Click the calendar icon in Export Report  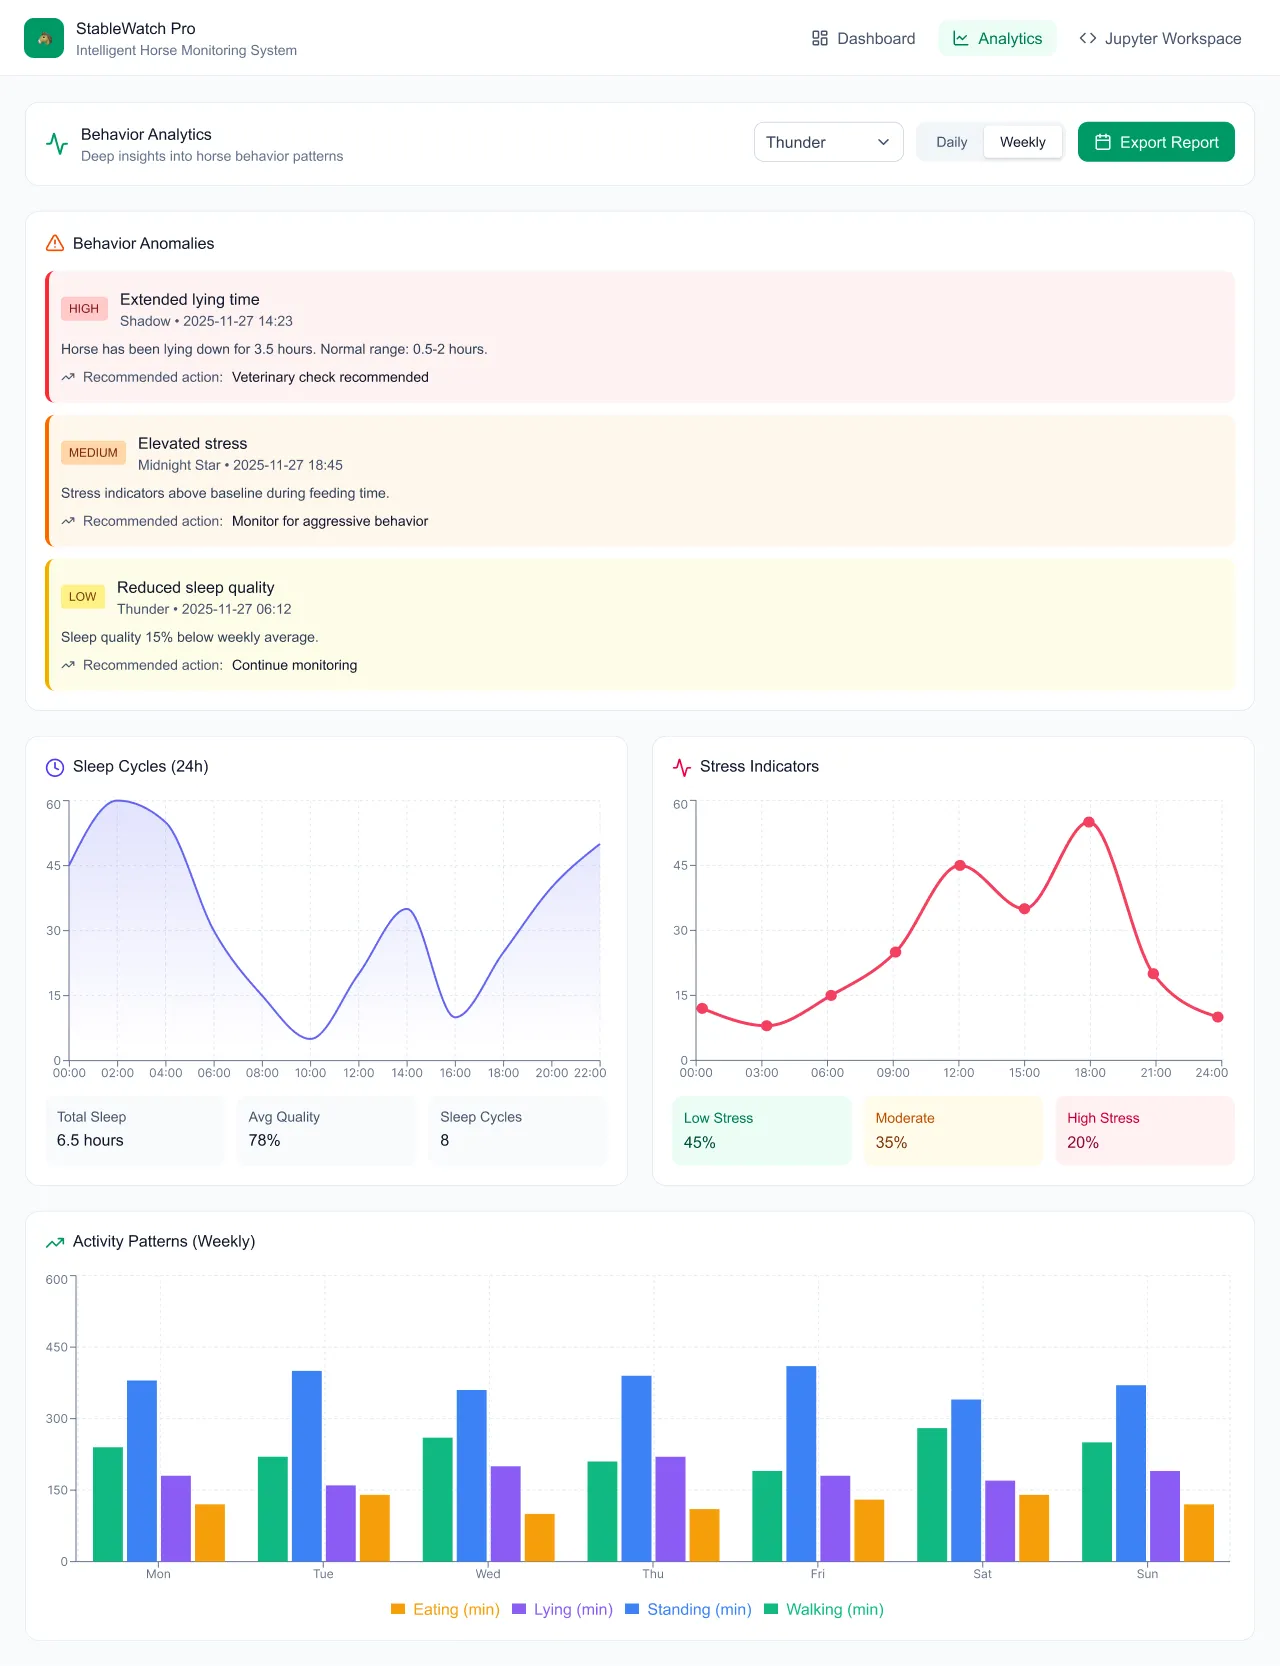pos(1103,142)
